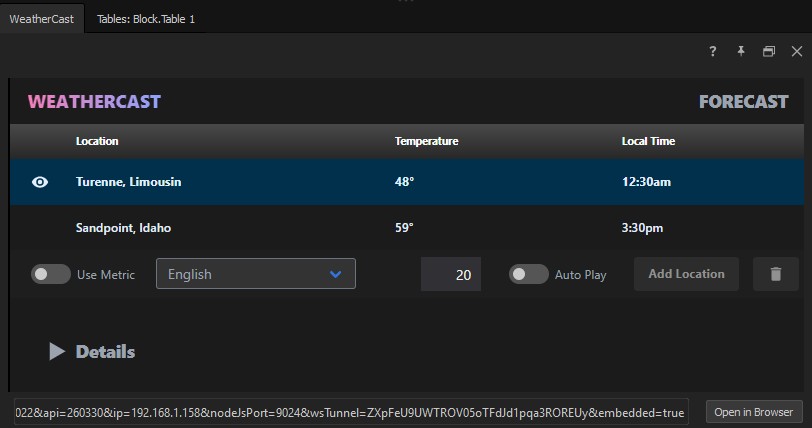Open the FORECAST view link
Viewport: 812px width, 428px height.
[x=744, y=102]
